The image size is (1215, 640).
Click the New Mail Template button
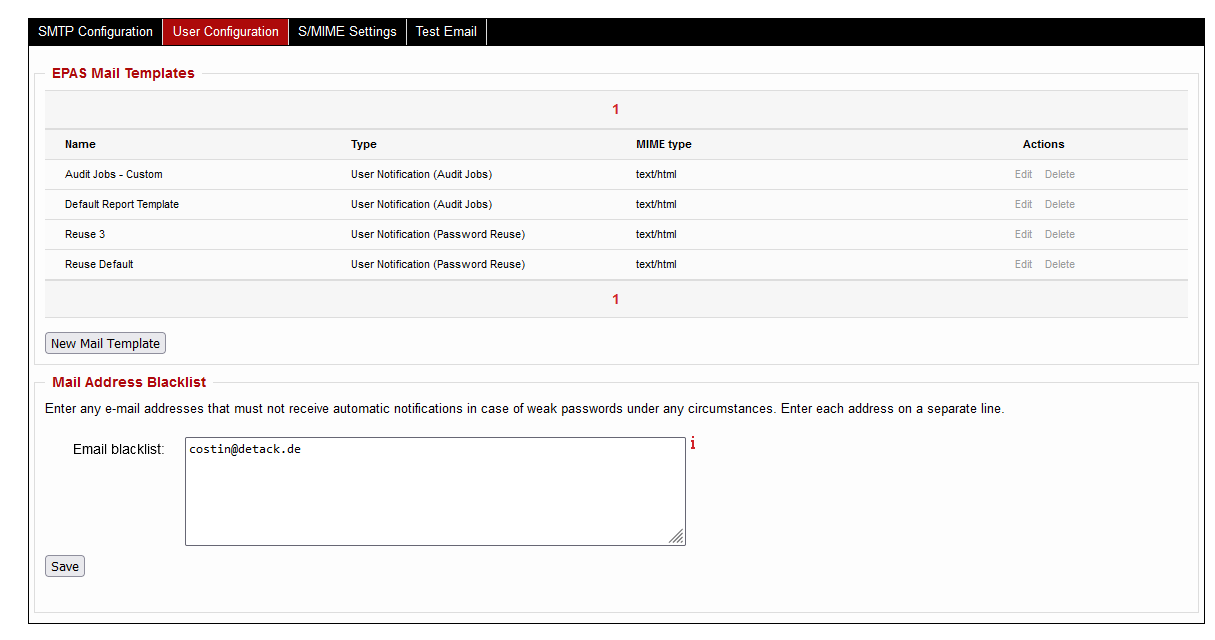click(x=104, y=343)
